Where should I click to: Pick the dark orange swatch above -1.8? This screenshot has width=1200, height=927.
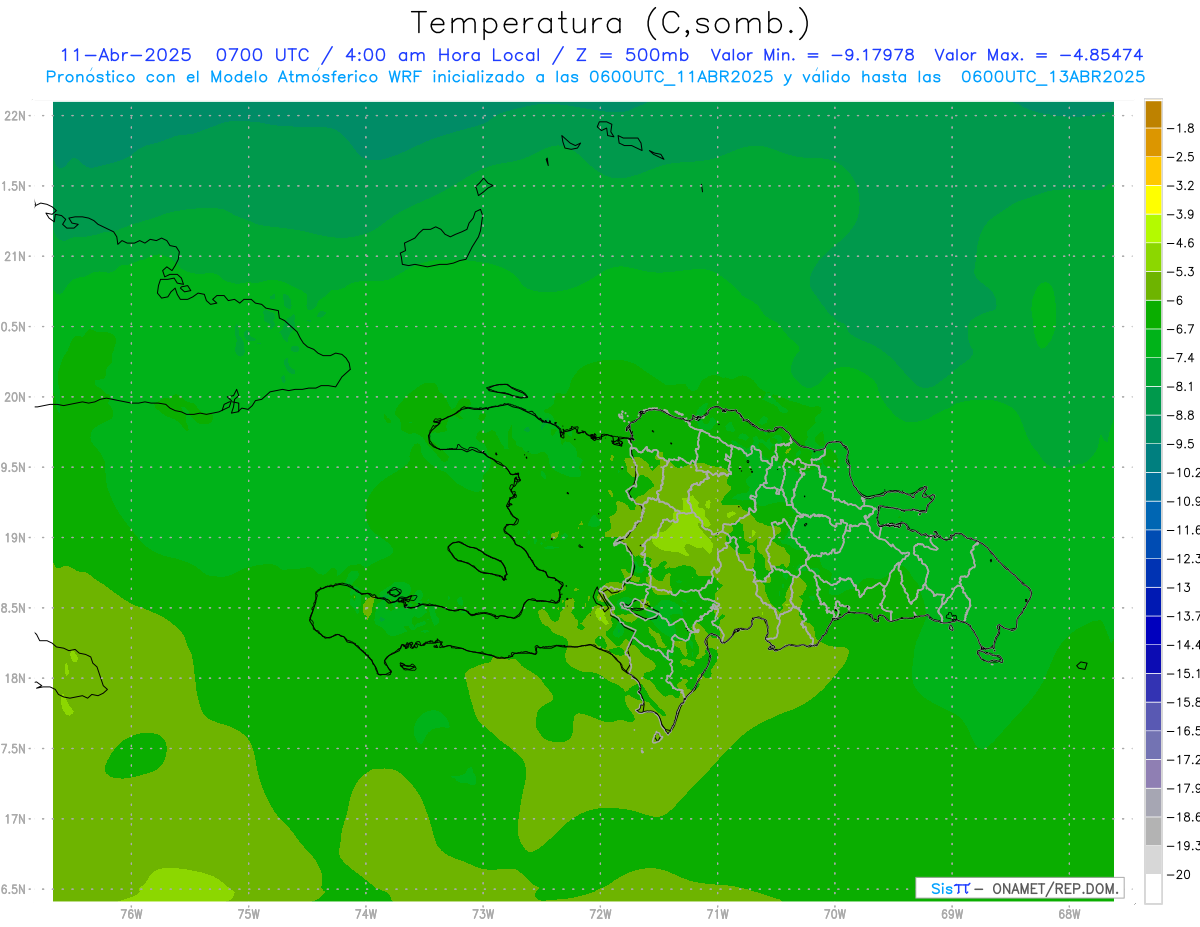tap(1153, 114)
